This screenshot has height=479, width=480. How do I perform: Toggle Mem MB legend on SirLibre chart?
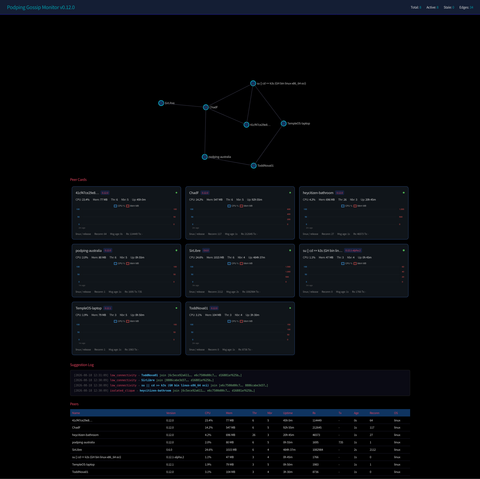coord(246,263)
